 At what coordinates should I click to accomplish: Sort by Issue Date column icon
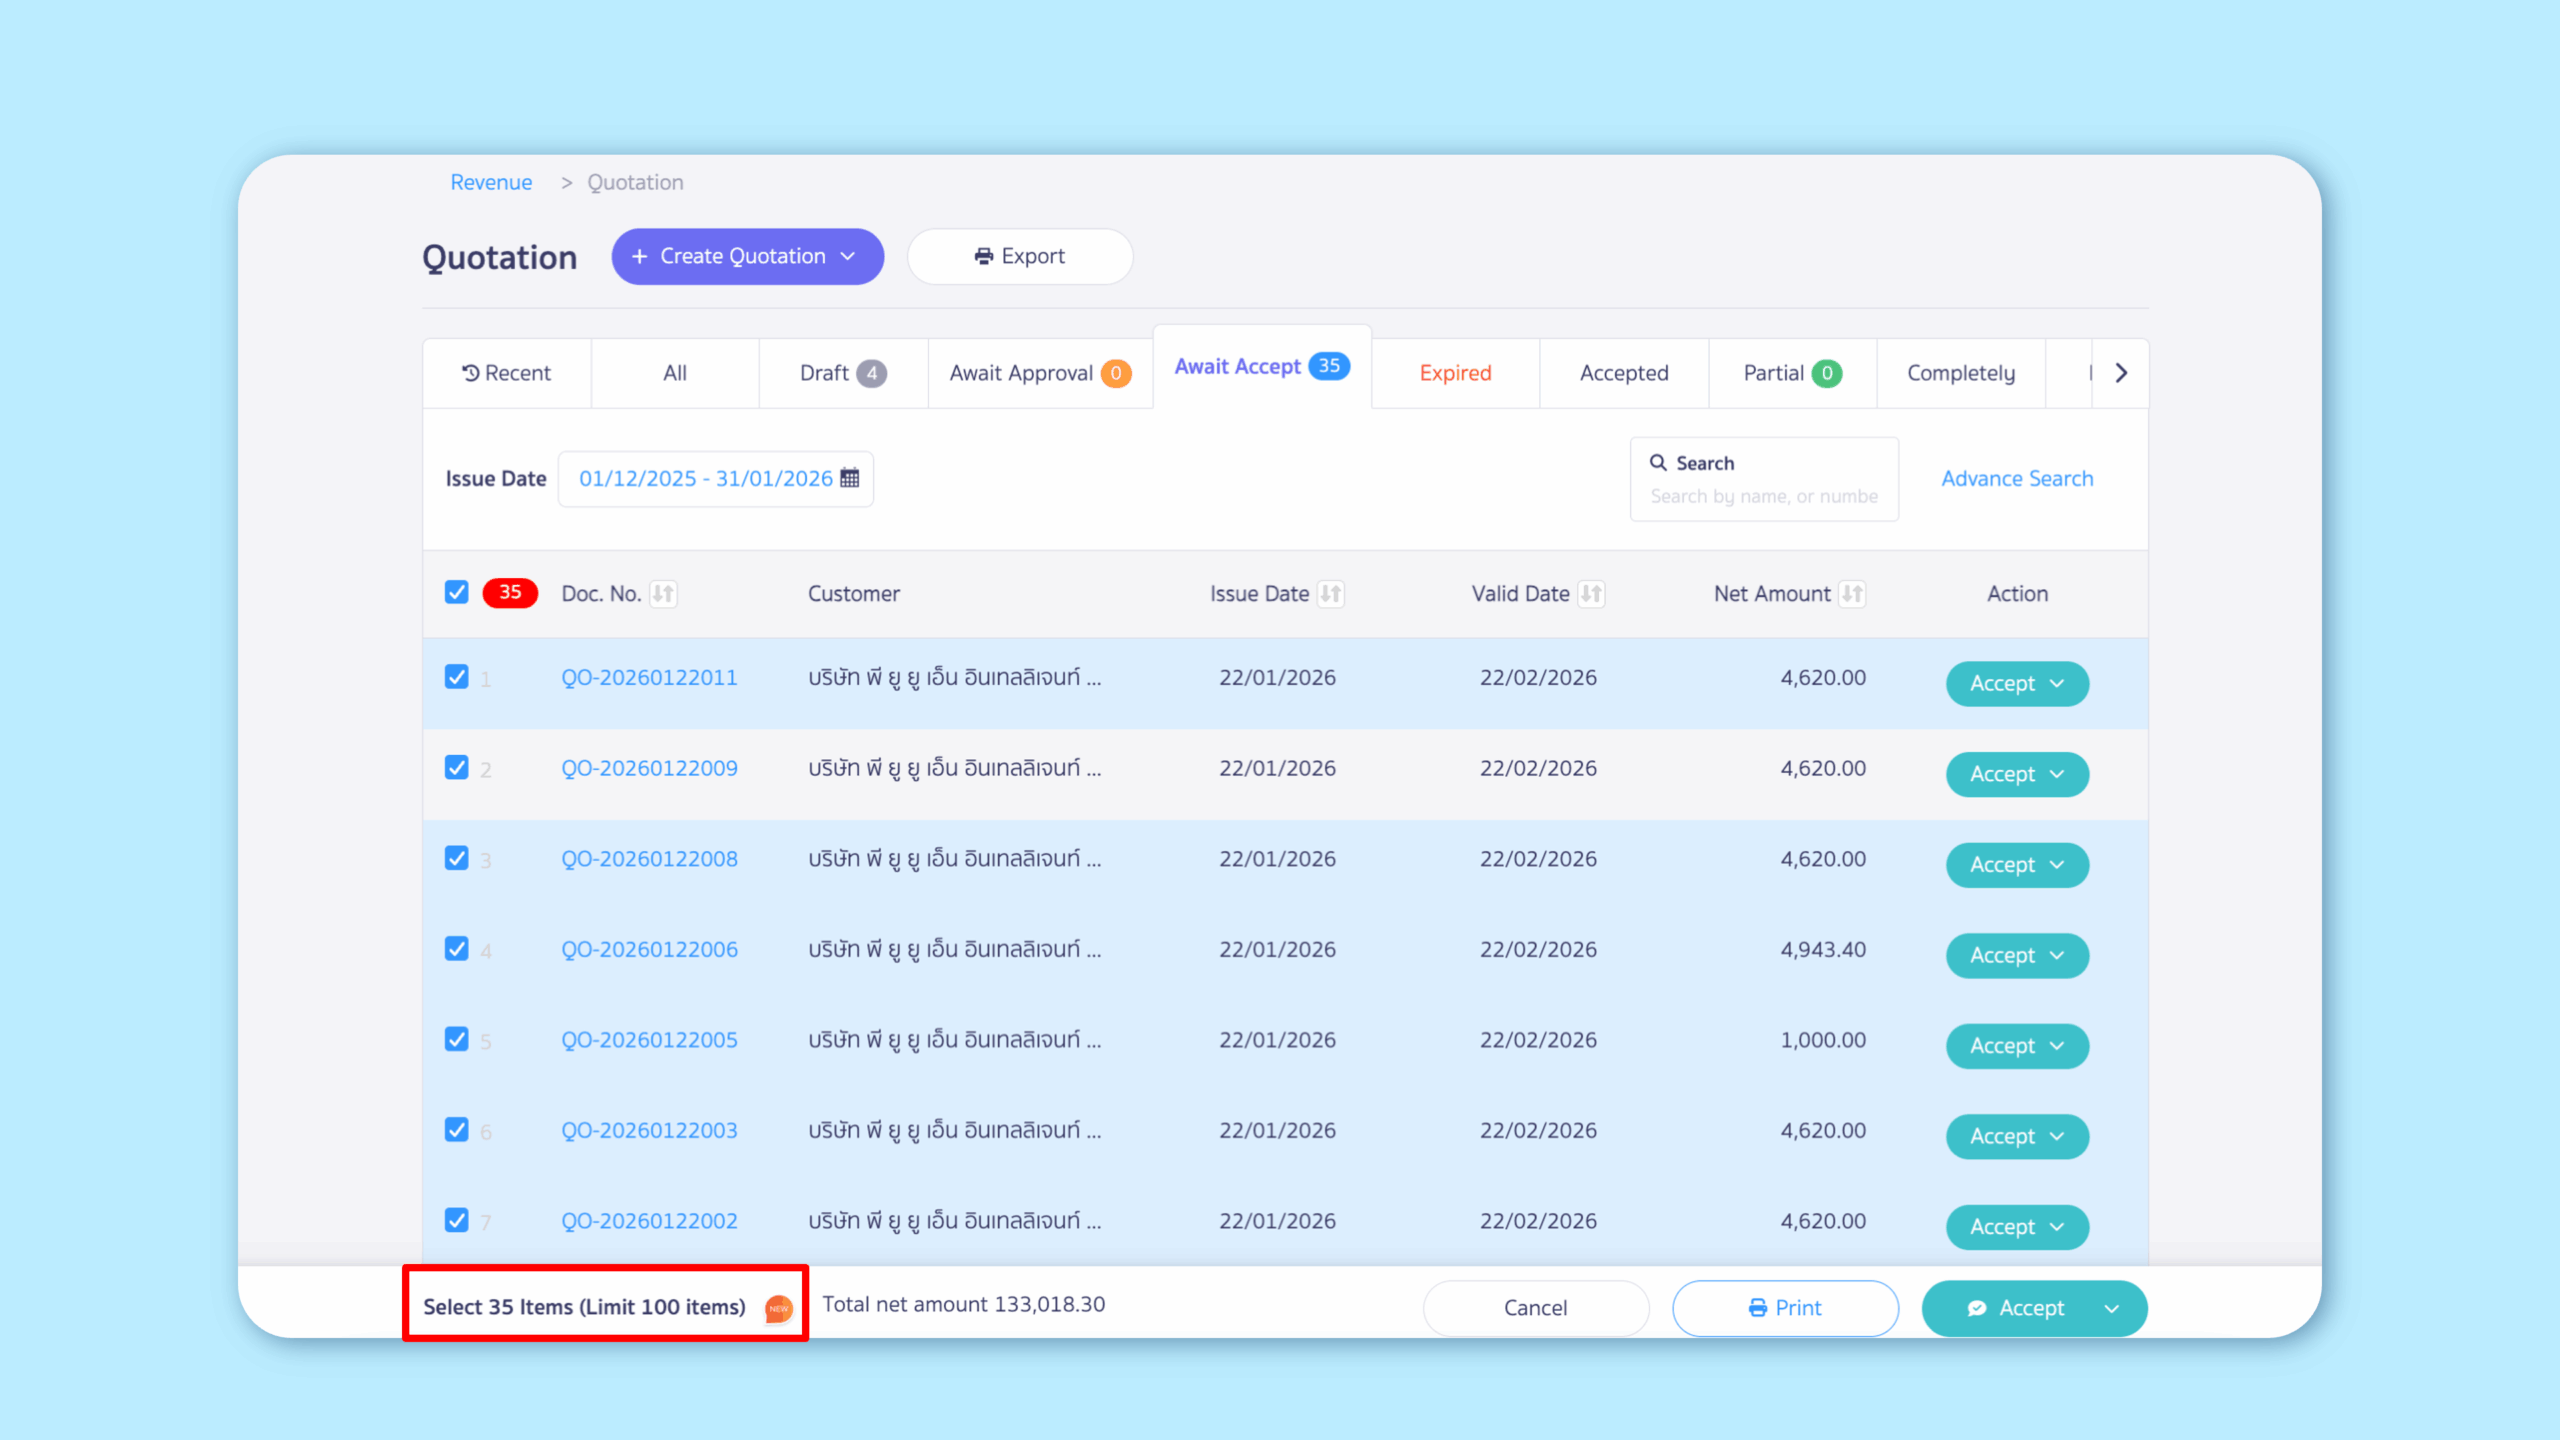click(x=1330, y=594)
